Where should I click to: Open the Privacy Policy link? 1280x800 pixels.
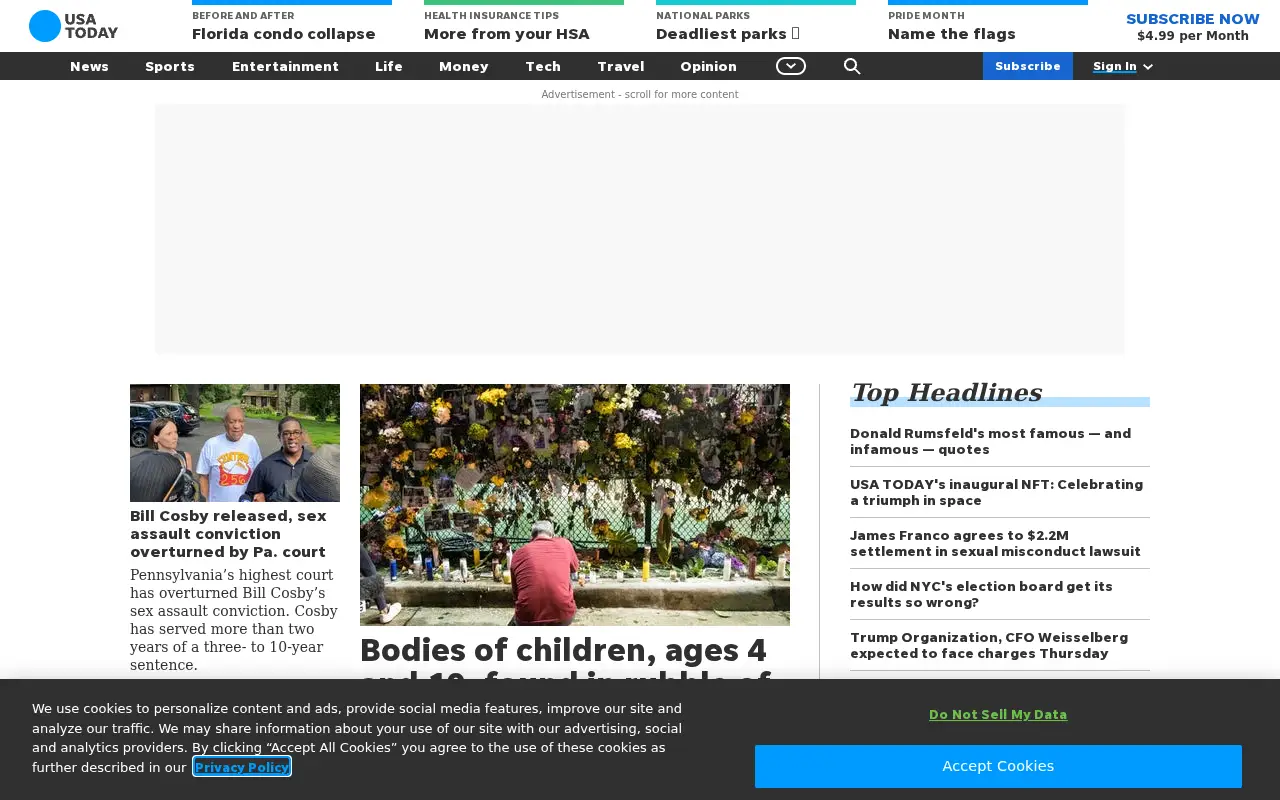coord(242,767)
